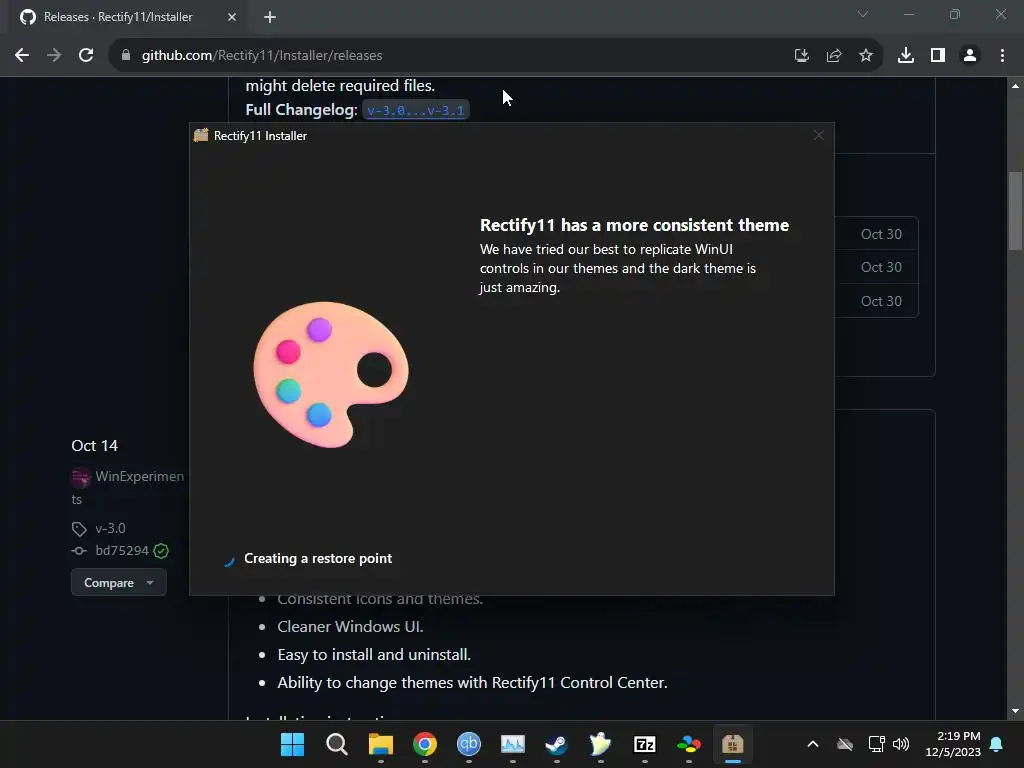Open notifications bell icon
The width and height of the screenshot is (1024, 768).
[x=997, y=744]
